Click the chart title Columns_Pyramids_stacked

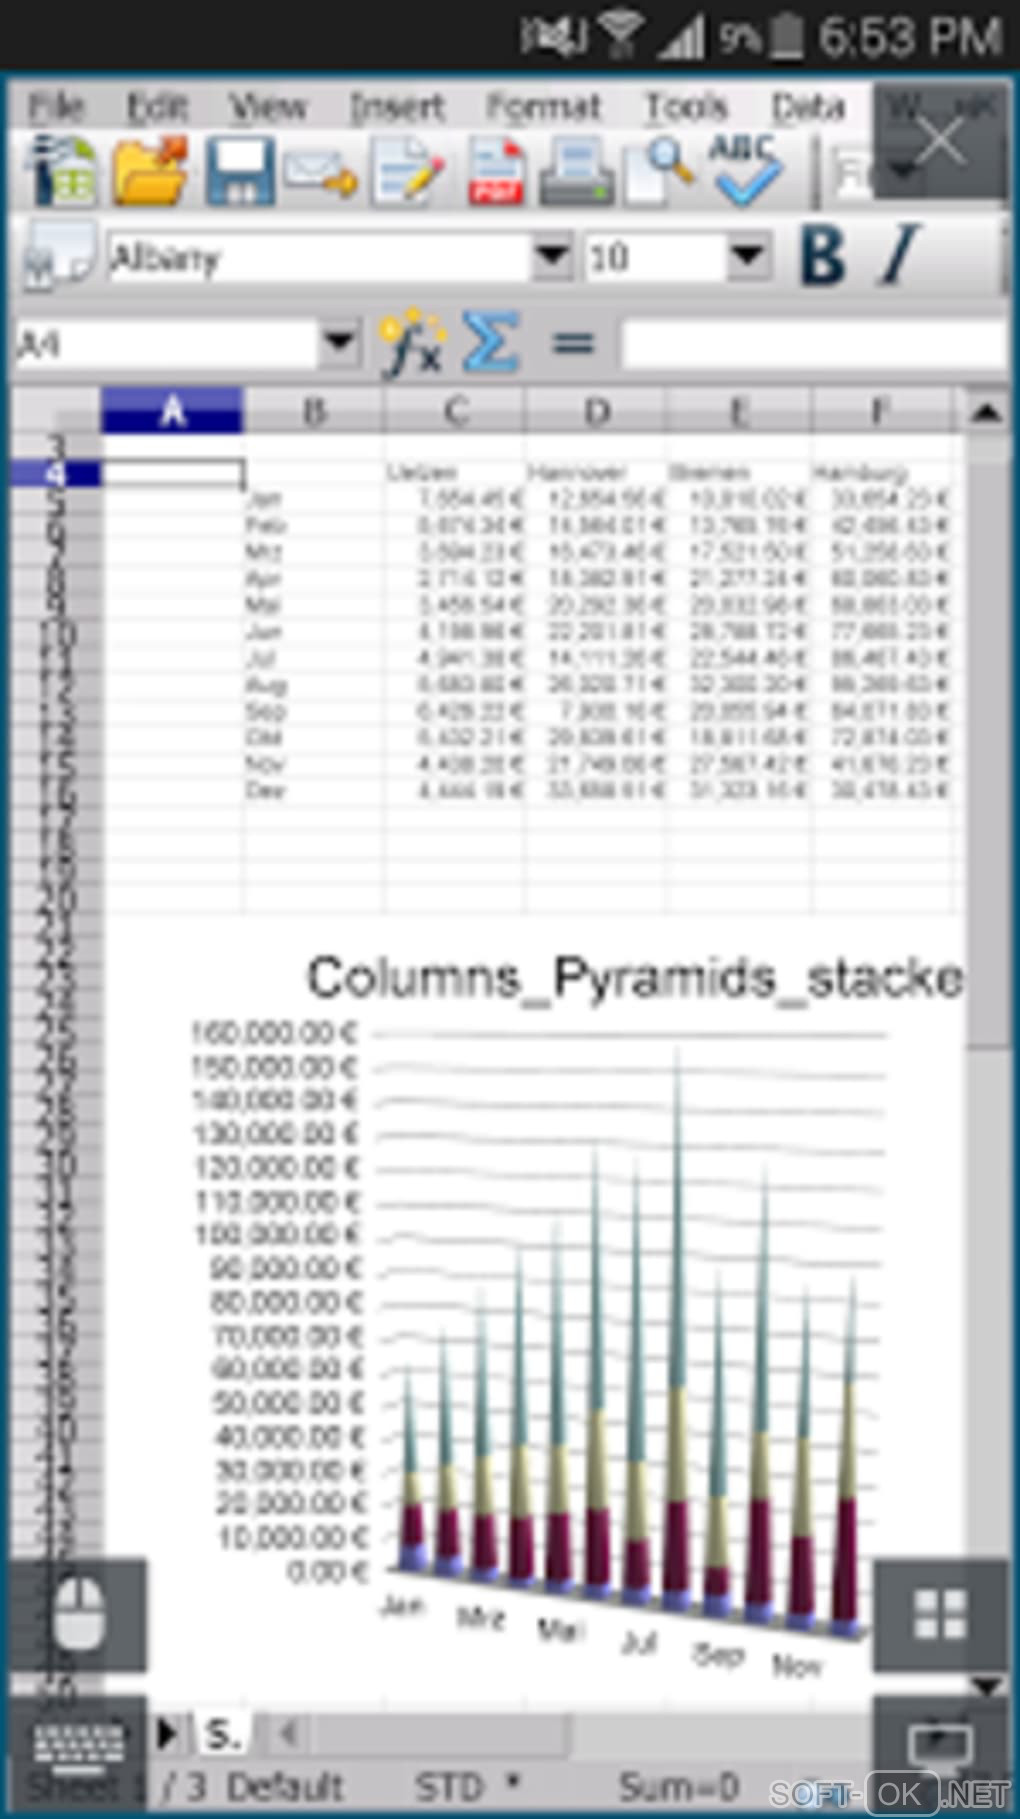coord(635,978)
